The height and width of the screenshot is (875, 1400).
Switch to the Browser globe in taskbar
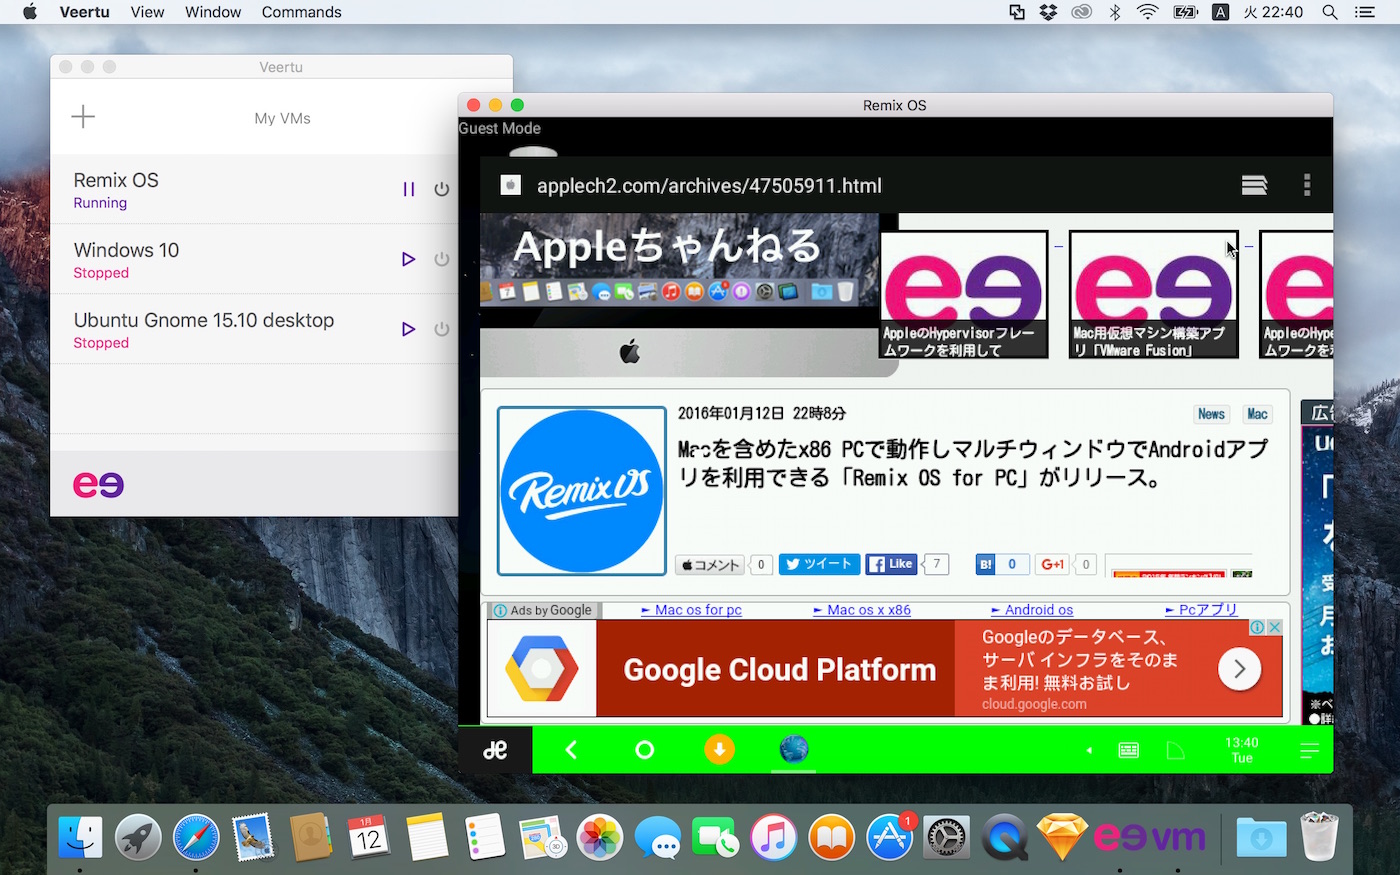pyautogui.click(x=794, y=749)
